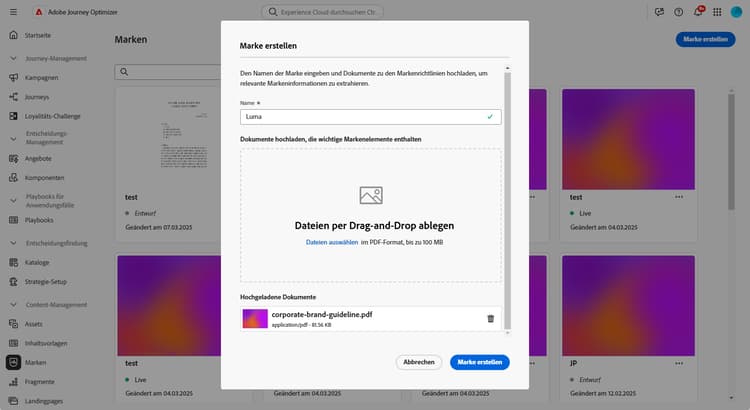Image resolution: width=750 pixels, height=410 pixels.
Task: Click Abbrechen to cancel the dialog
Action: coord(419,362)
